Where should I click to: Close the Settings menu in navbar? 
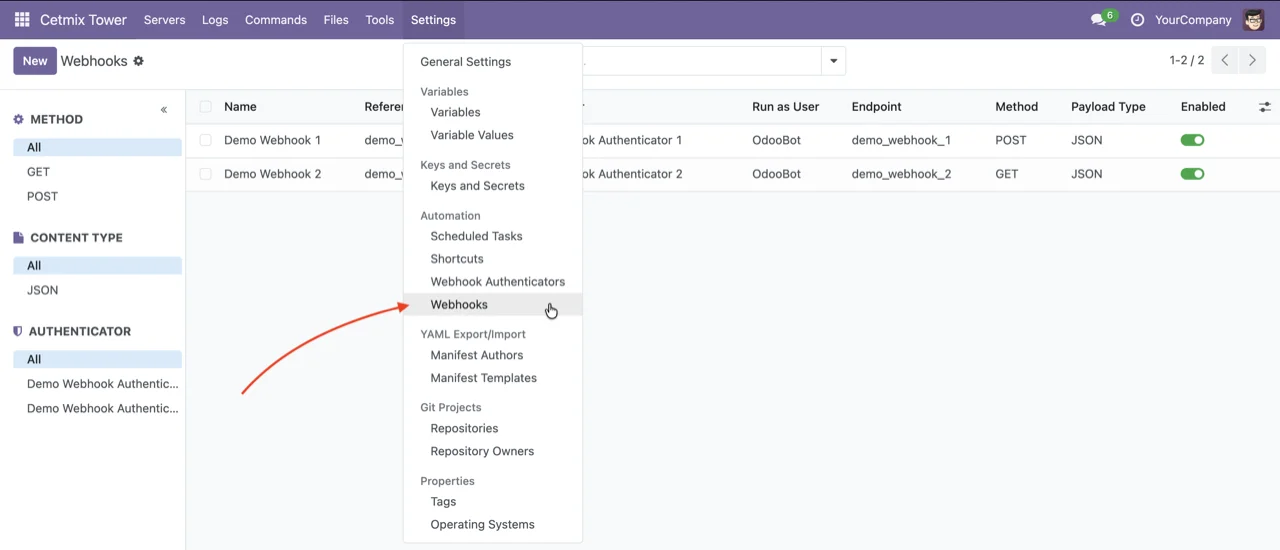[x=433, y=20]
